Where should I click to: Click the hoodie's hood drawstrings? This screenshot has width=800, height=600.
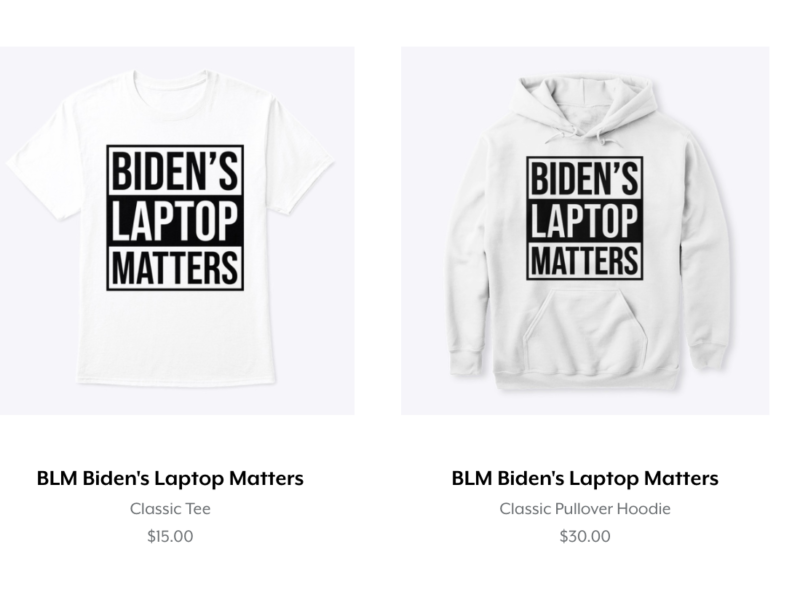click(x=579, y=134)
